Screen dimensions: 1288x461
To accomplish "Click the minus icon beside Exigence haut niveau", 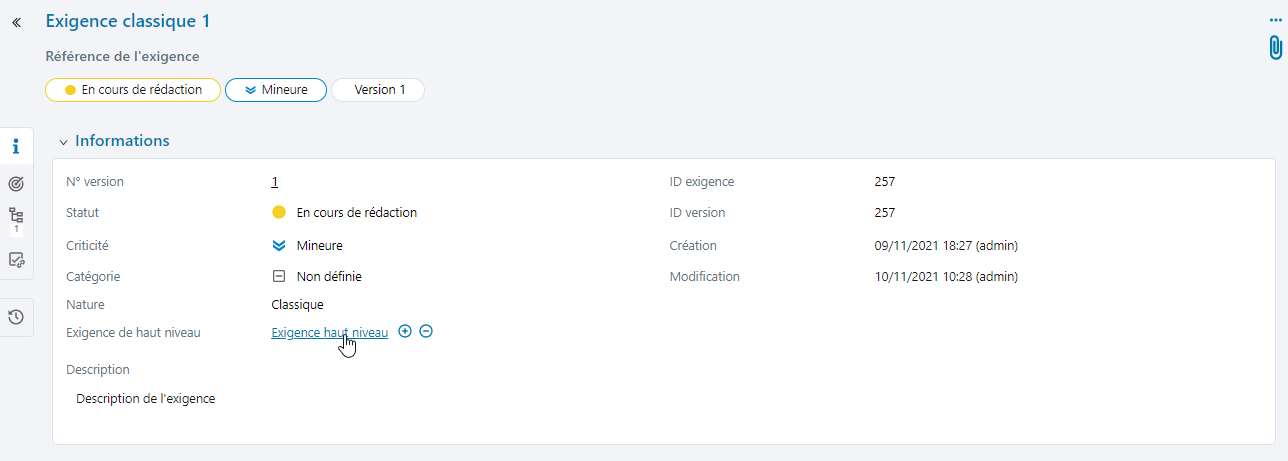I will [x=426, y=332].
